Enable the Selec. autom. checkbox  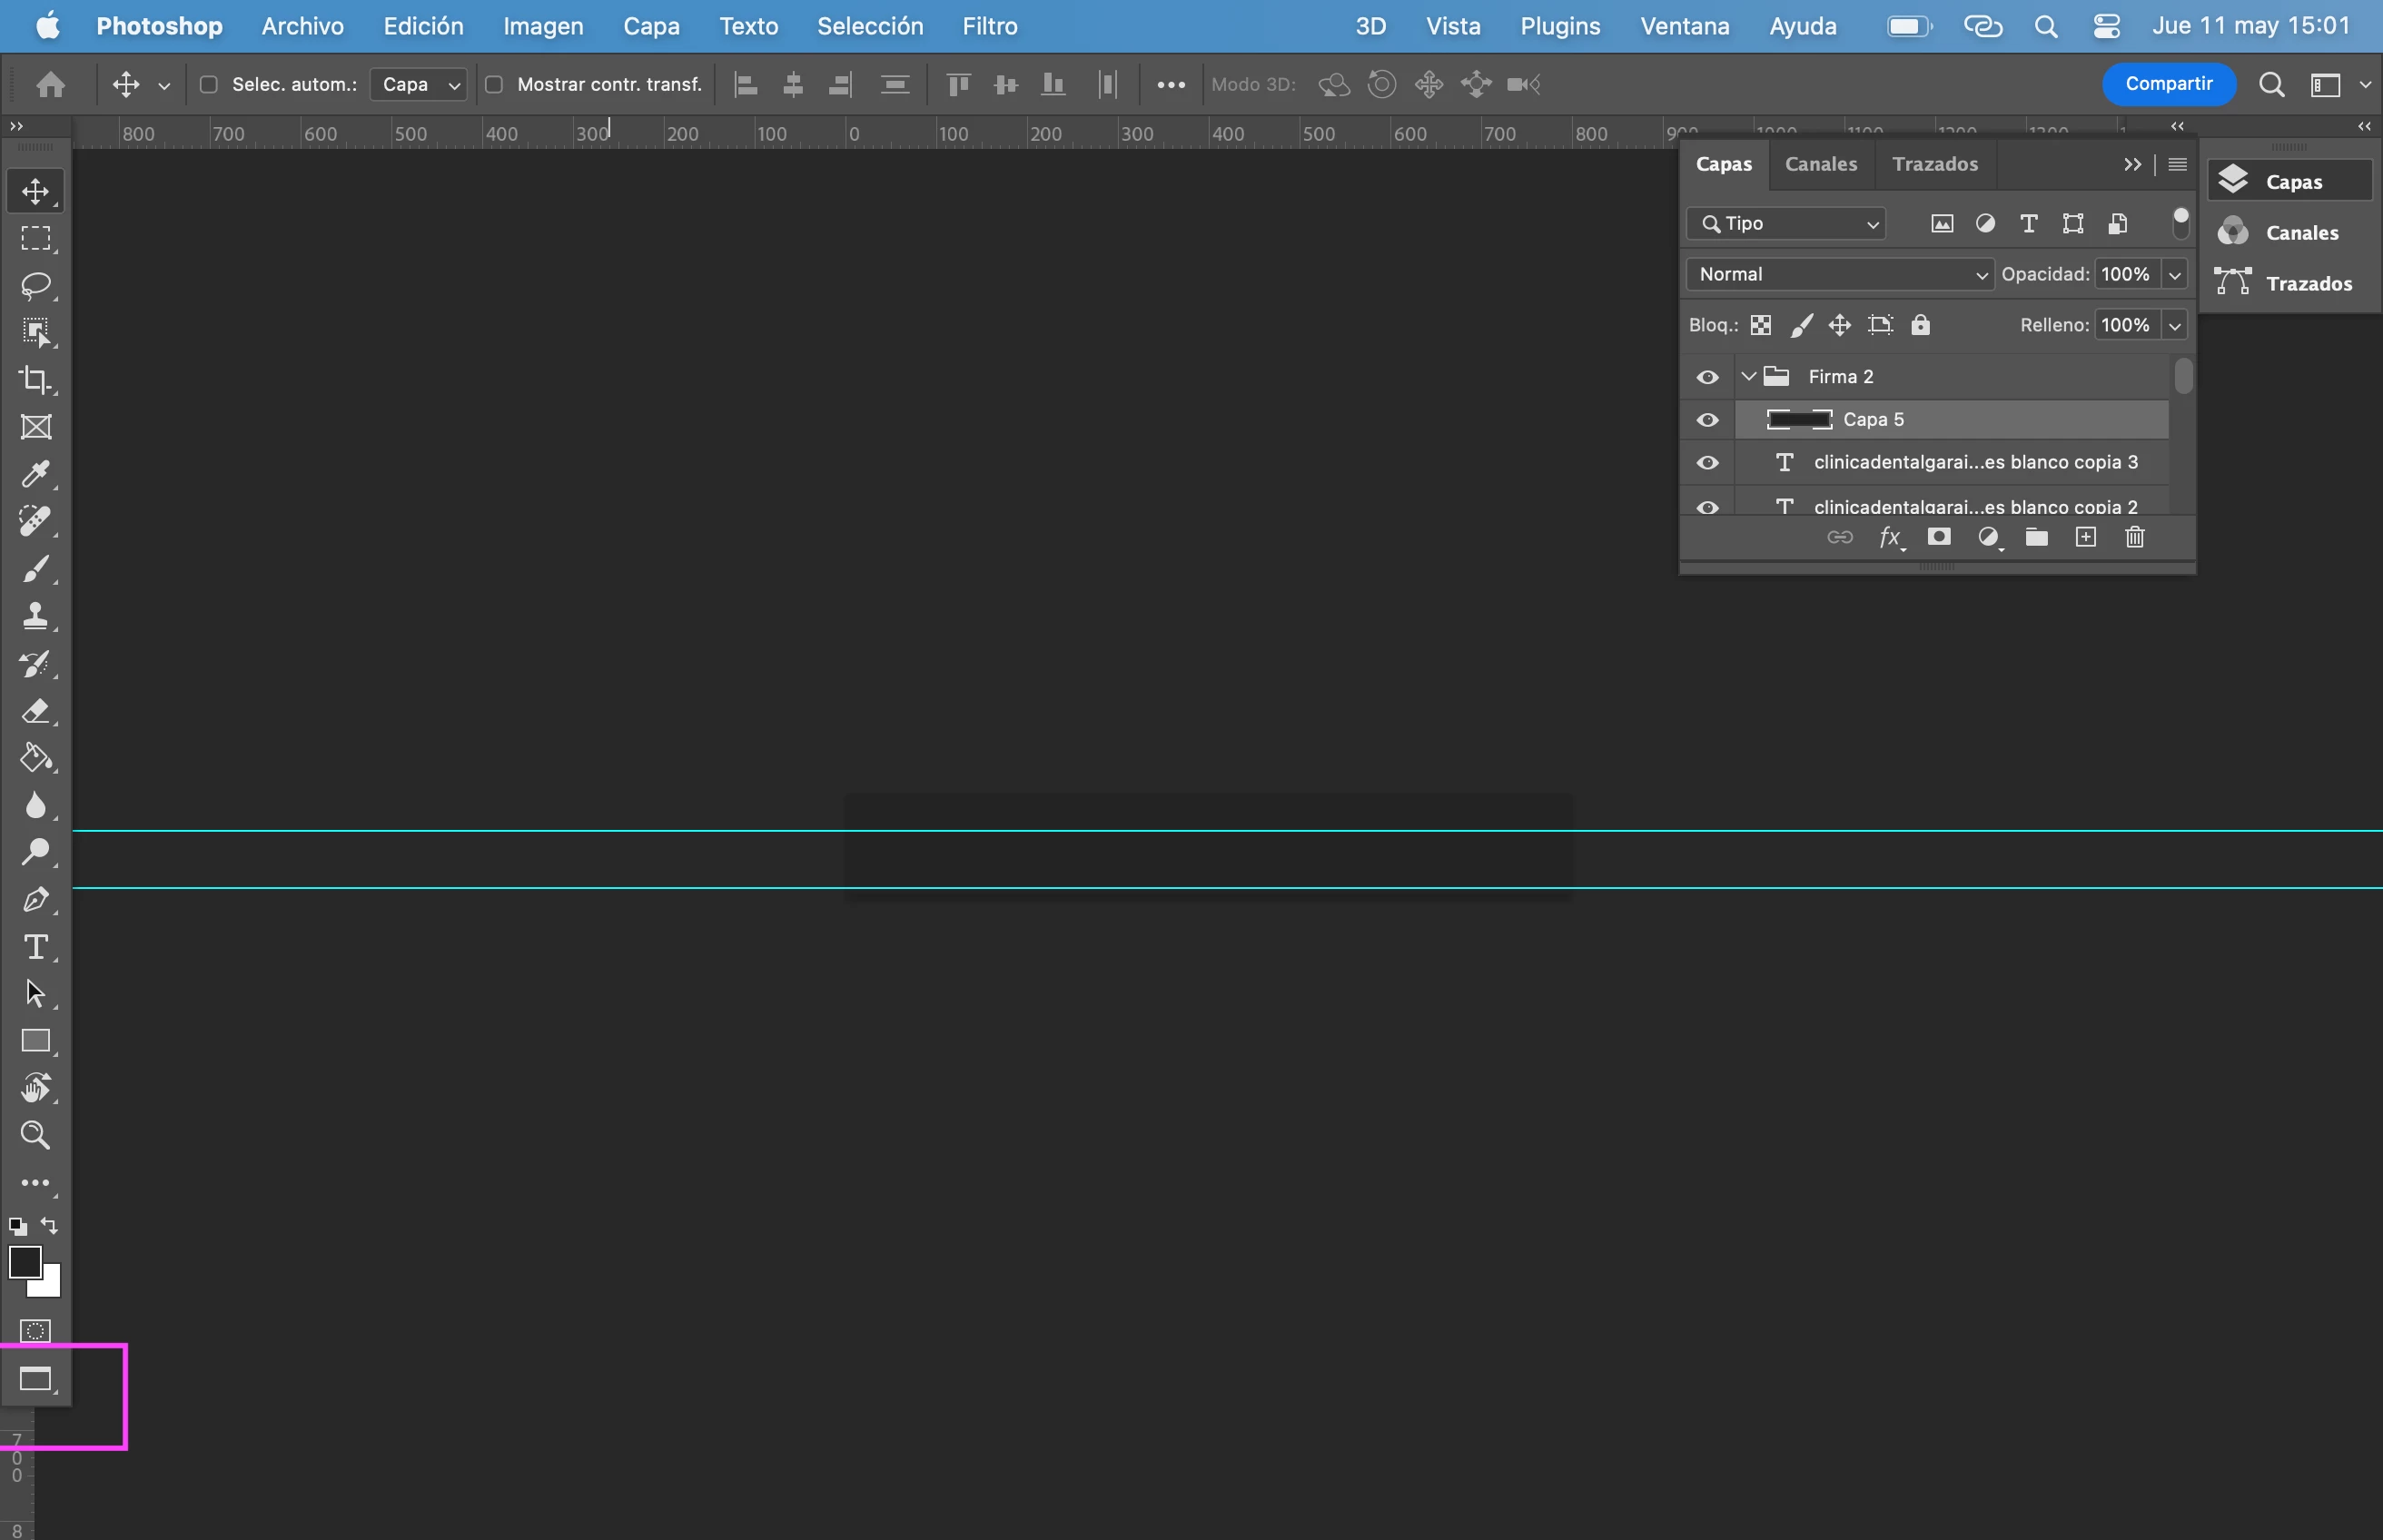pos(209,85)
